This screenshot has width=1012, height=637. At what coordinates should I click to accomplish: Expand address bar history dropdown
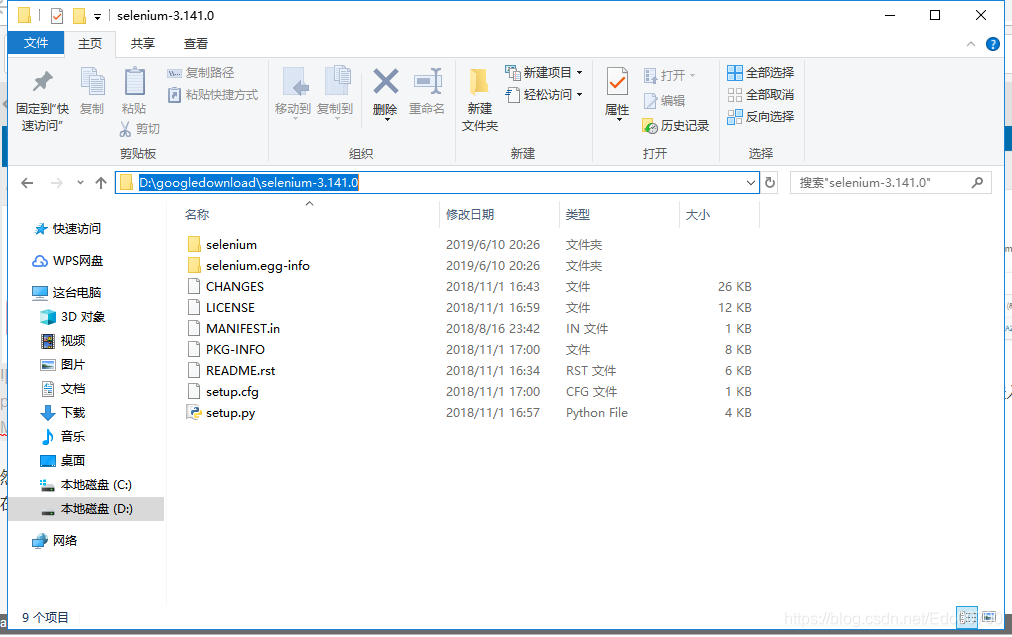[751, 183]
